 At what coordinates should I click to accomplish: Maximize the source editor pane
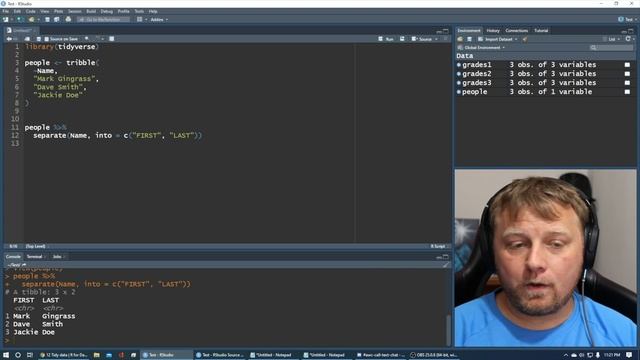point(446,31)
